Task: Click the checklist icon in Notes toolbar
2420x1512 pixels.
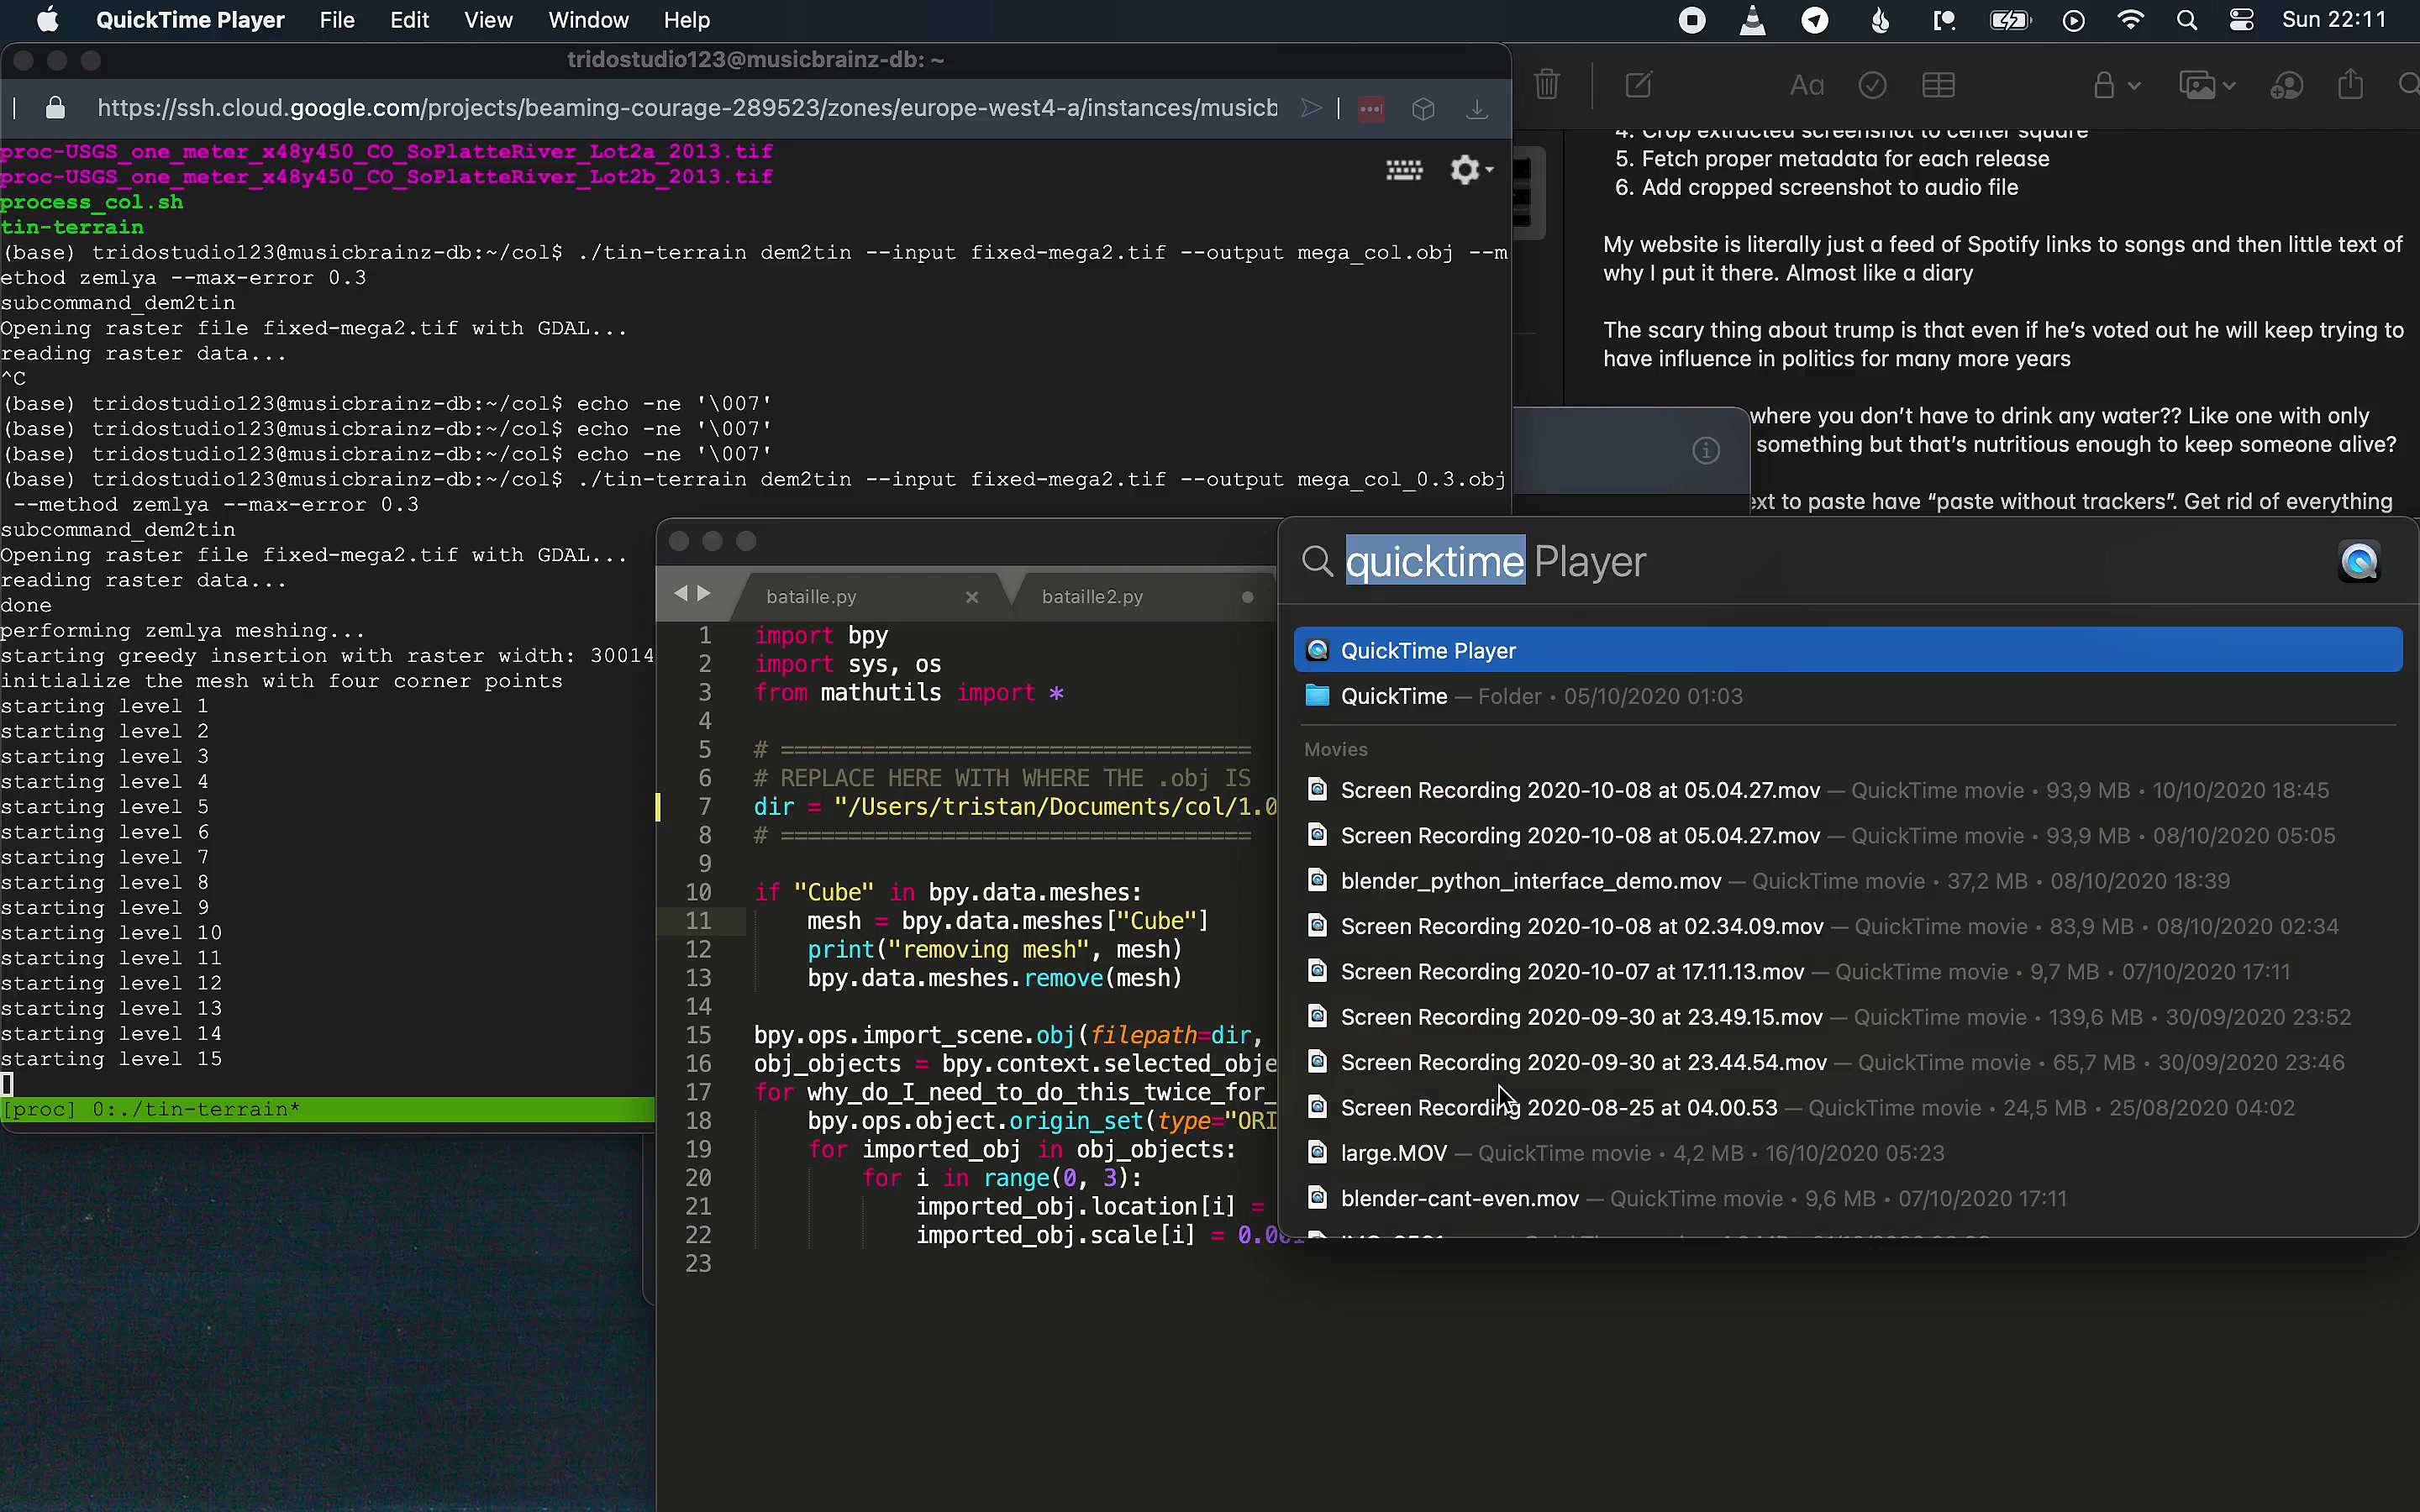Action: pyautogui.click(x=1872, y=86)
